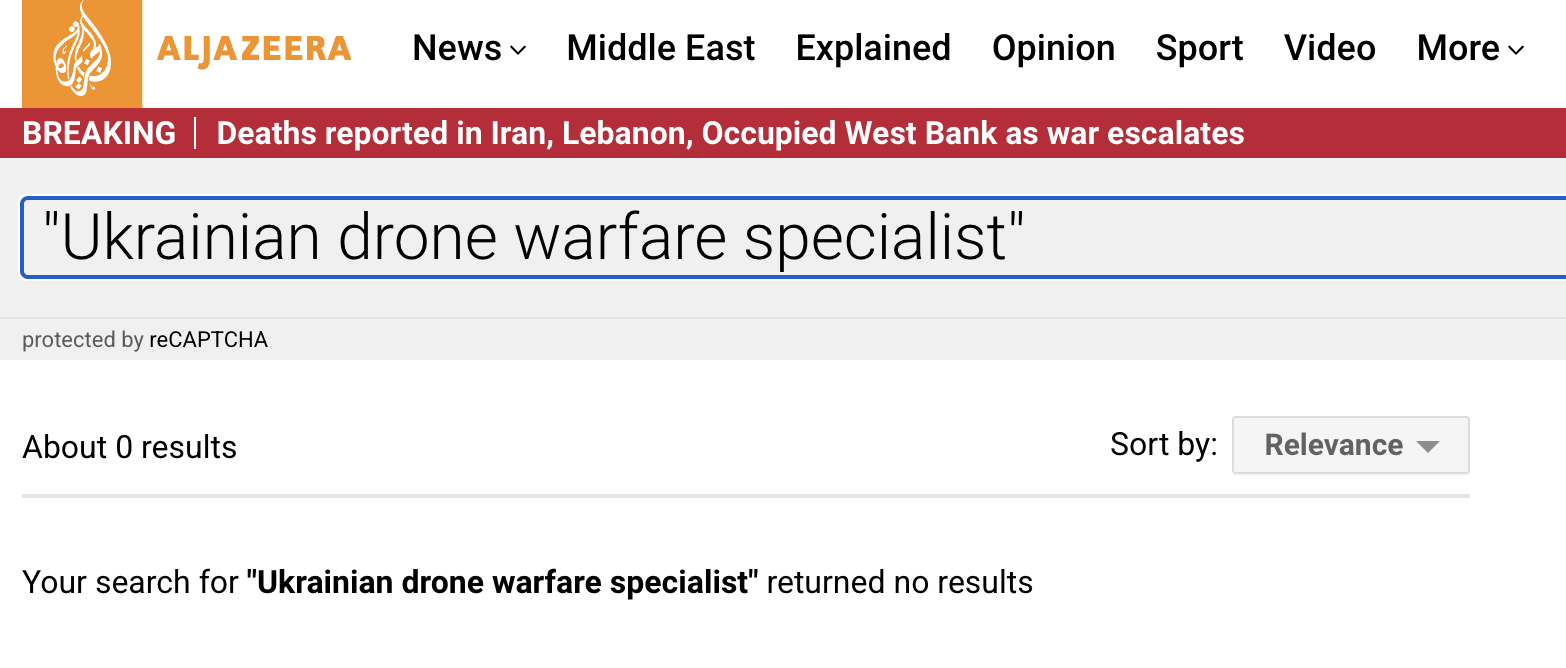
Task: Click the More menu label
Action: tap(1458, 48)
